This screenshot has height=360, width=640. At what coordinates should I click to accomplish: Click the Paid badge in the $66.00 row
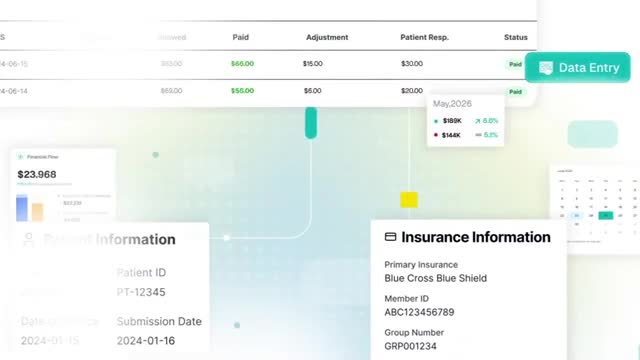pyautogui.click(x=515, y=64)
